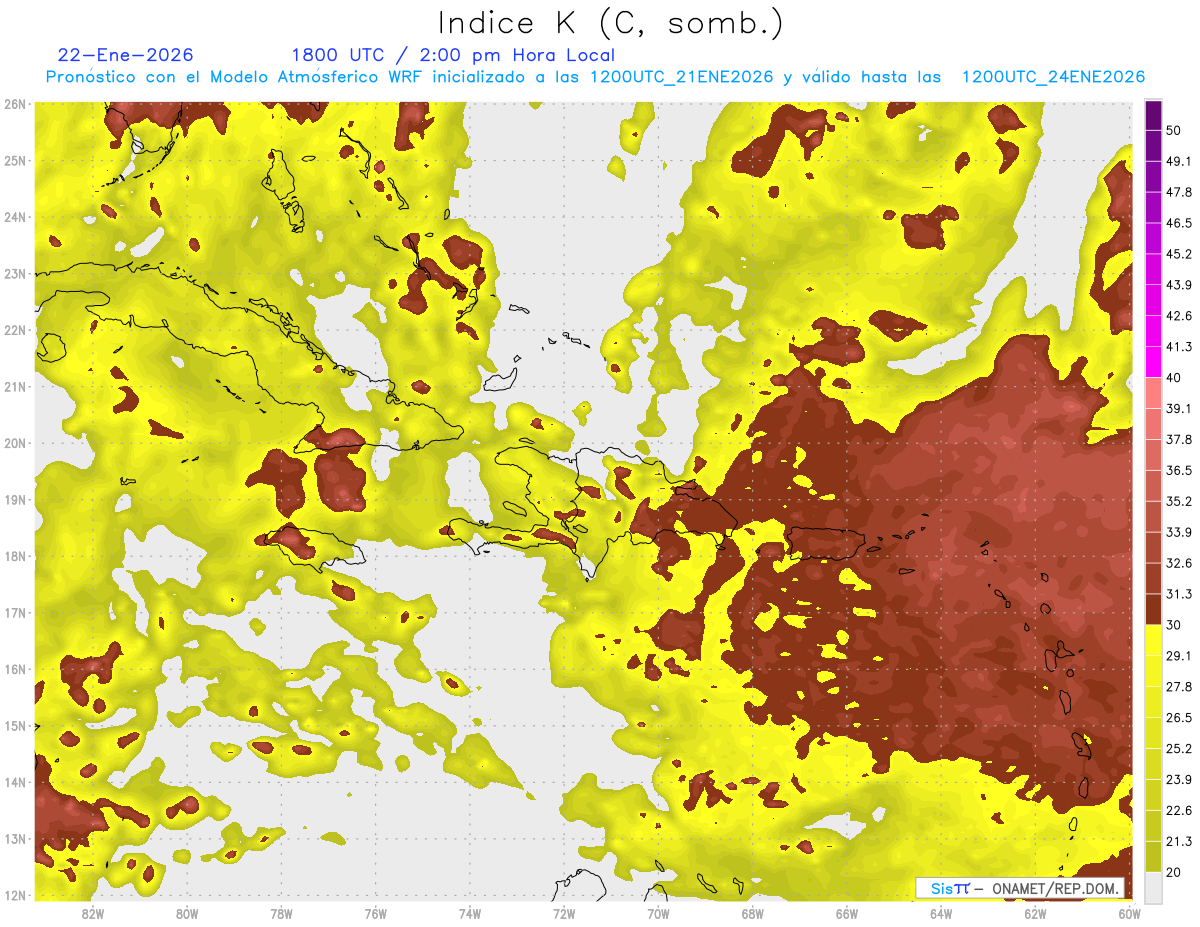Click colorbar value 45.2

(x=1179, y=254)
